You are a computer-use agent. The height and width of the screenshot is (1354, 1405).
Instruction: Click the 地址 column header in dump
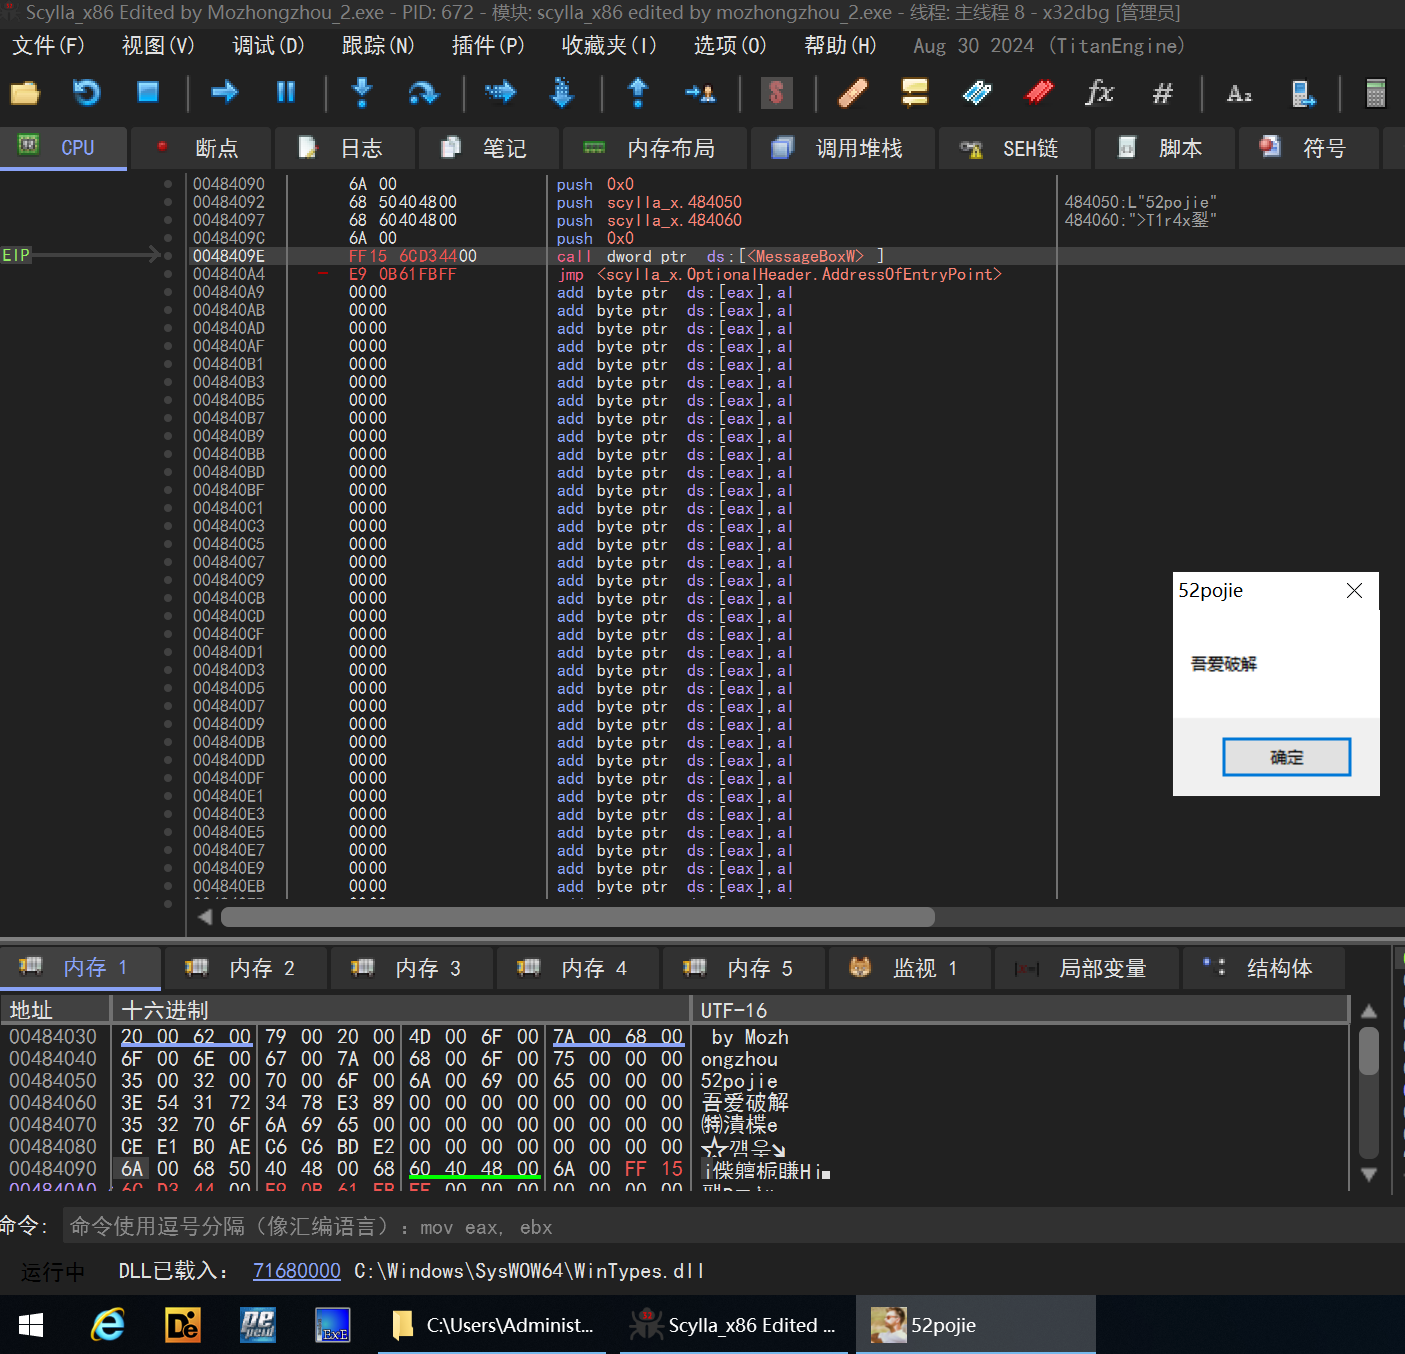55,1010
